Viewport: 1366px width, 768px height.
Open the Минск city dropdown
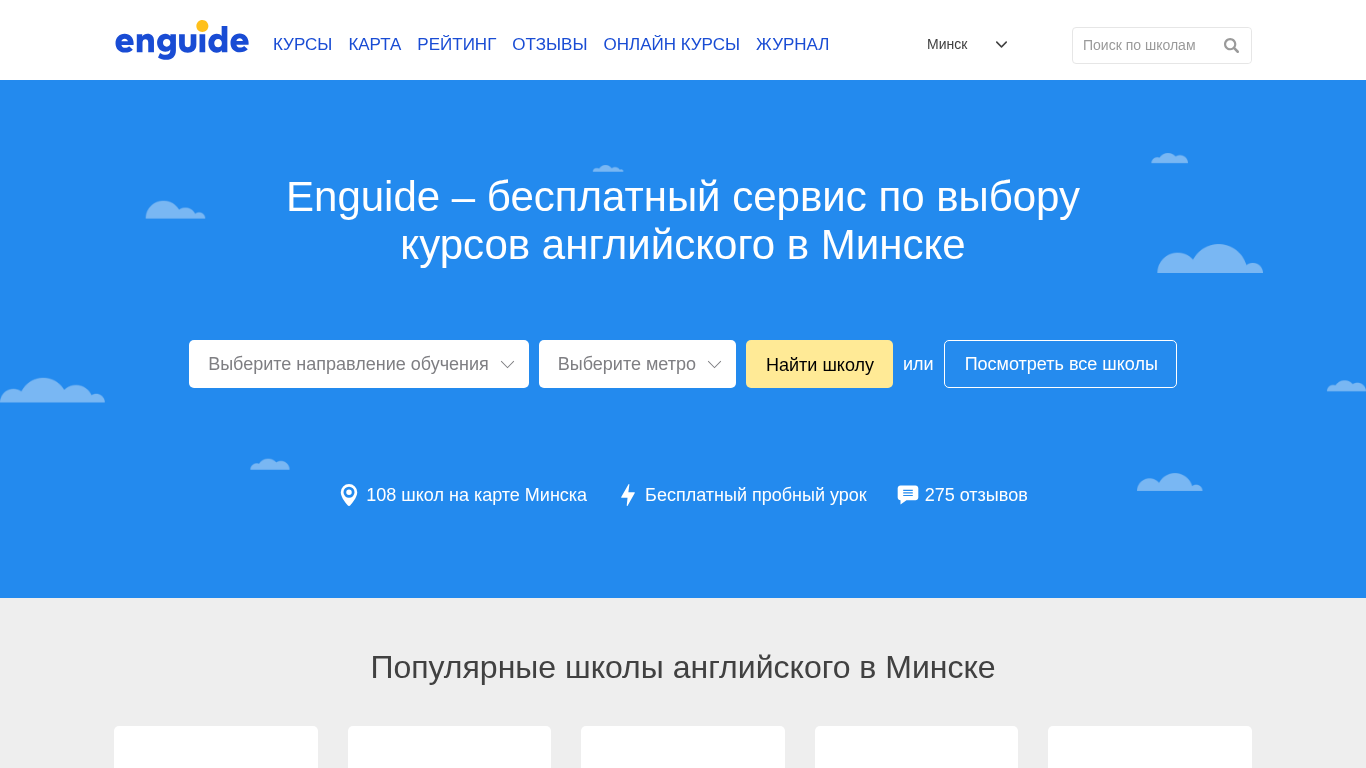(947, 44)
